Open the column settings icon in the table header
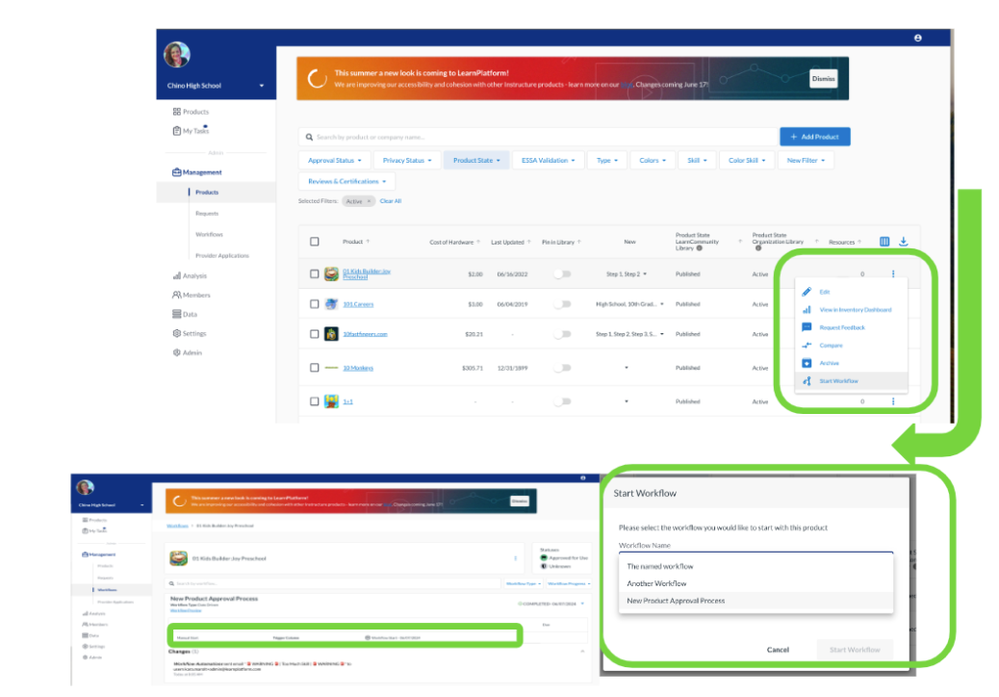 (884, 242)
